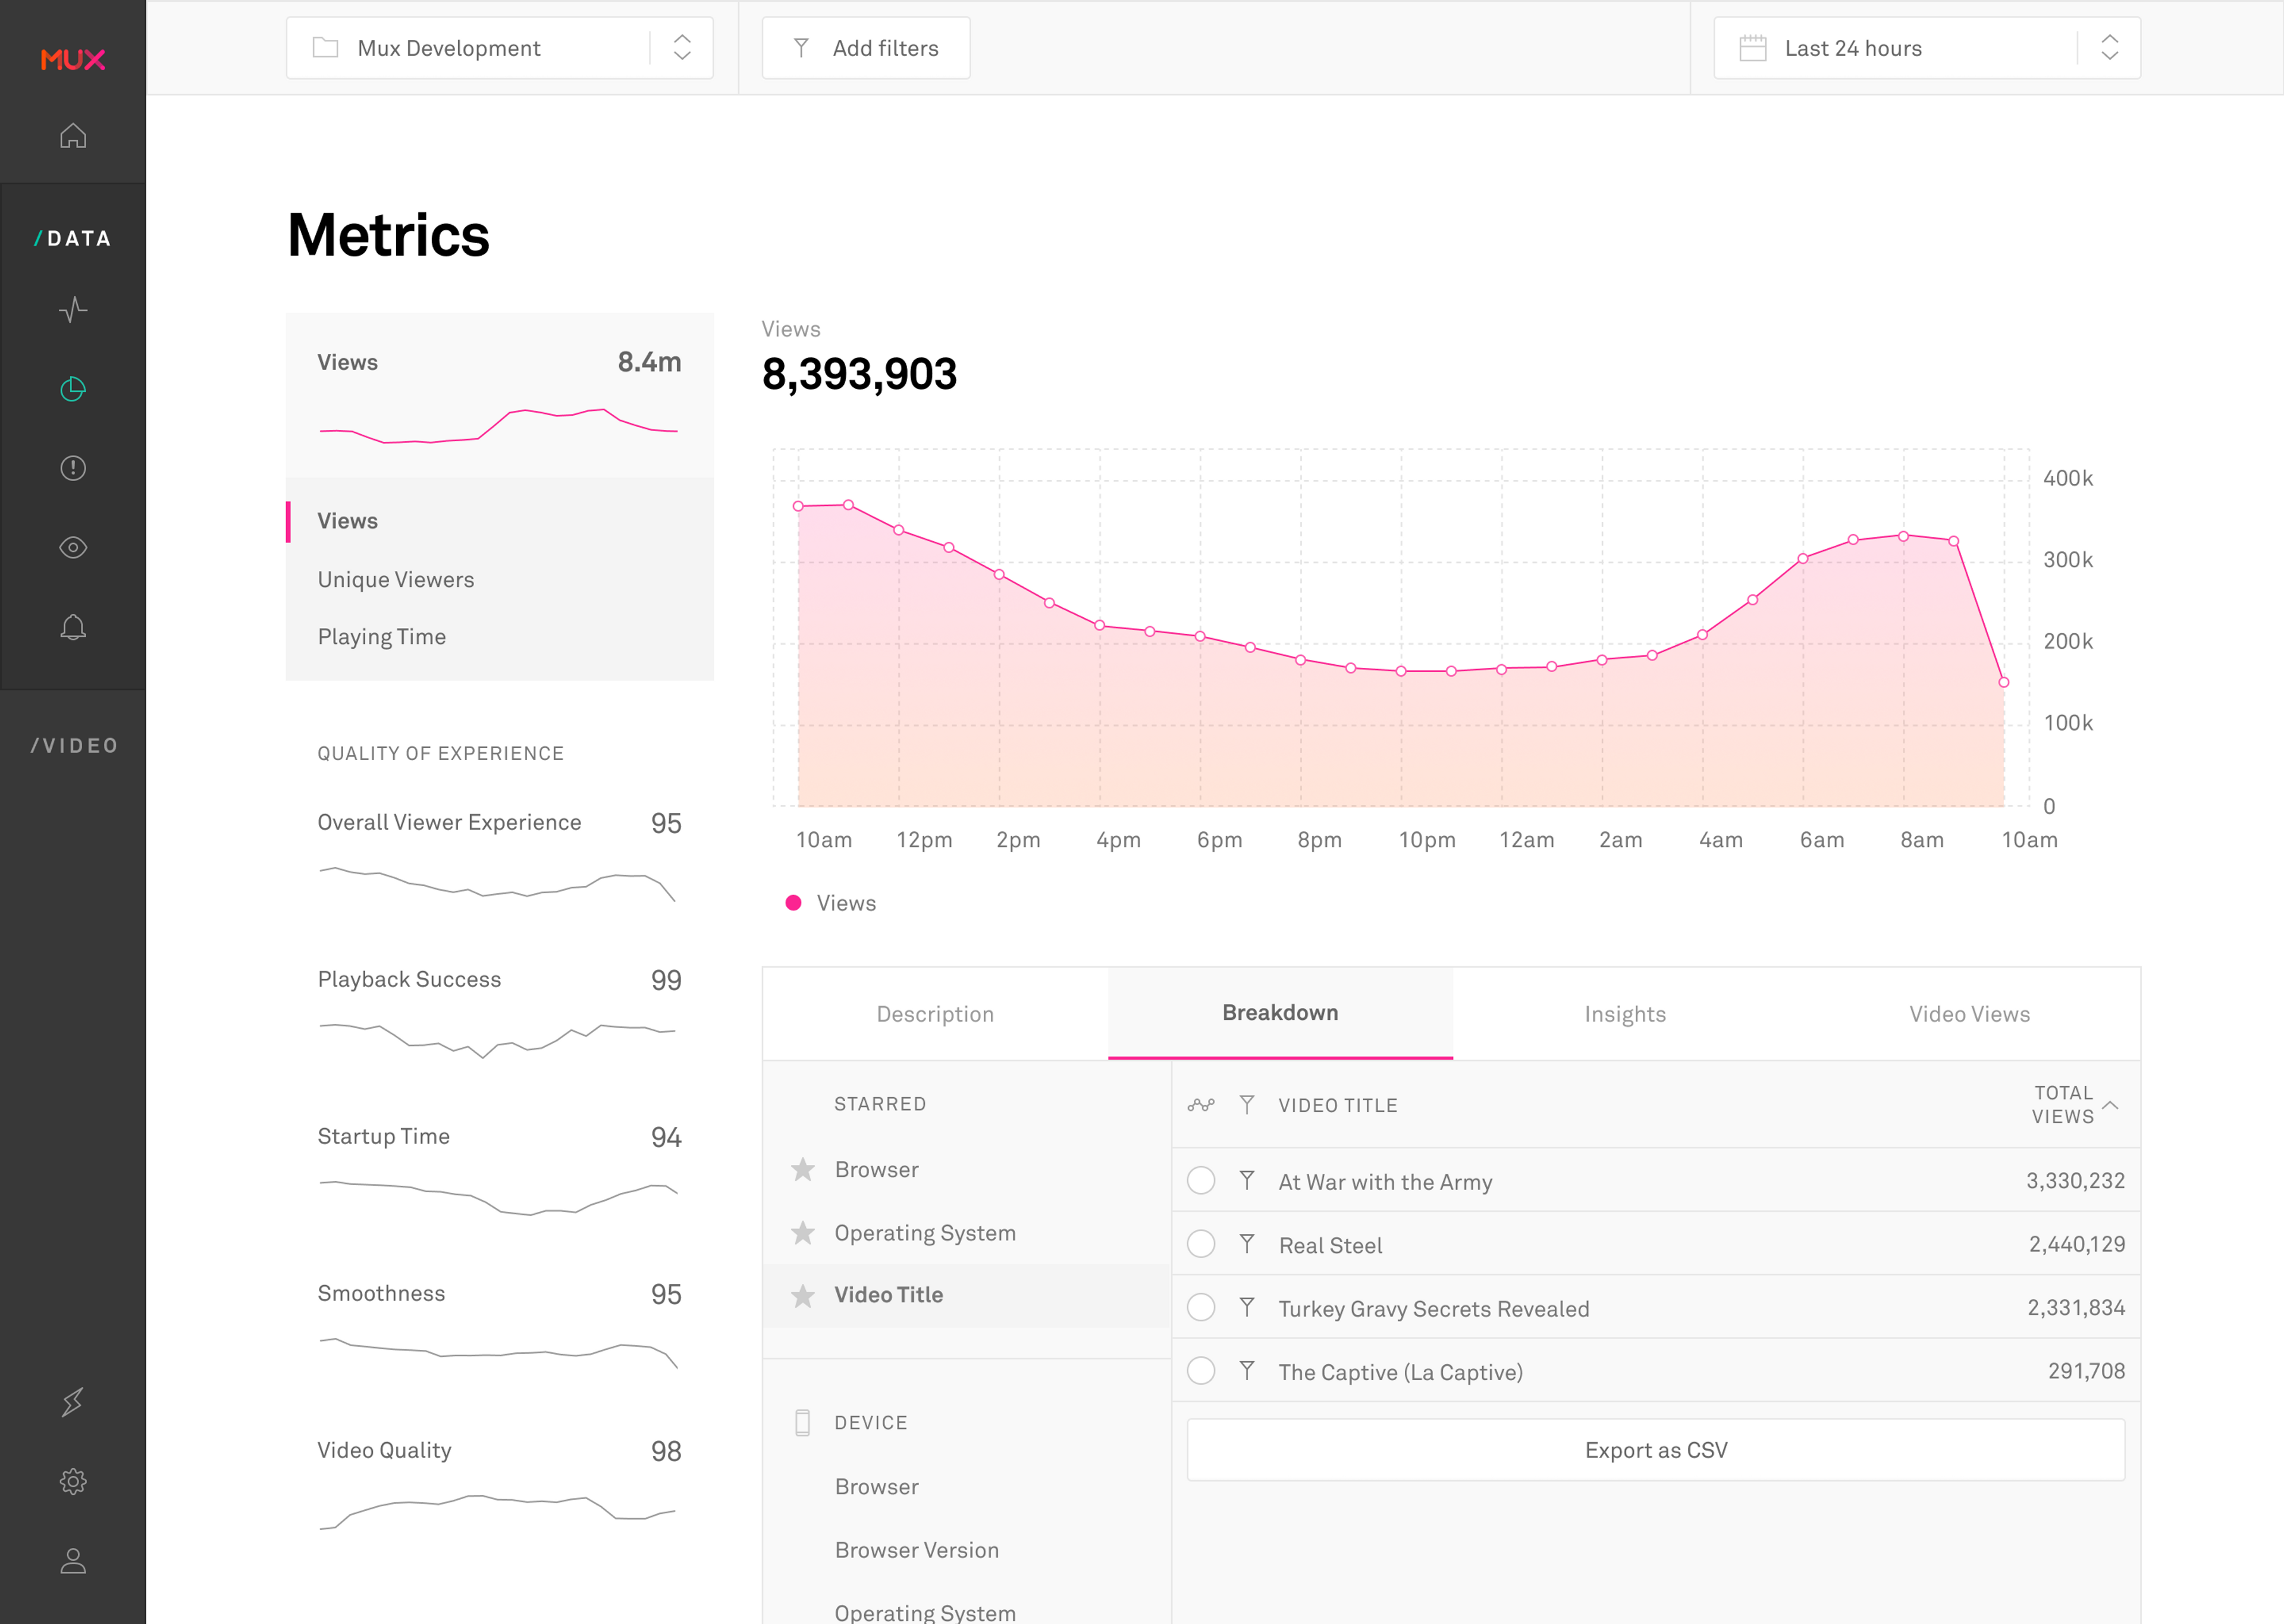Click the chart graph icon in table header
The height and width of the screenshot is (1624, 2284).
1201,1105
